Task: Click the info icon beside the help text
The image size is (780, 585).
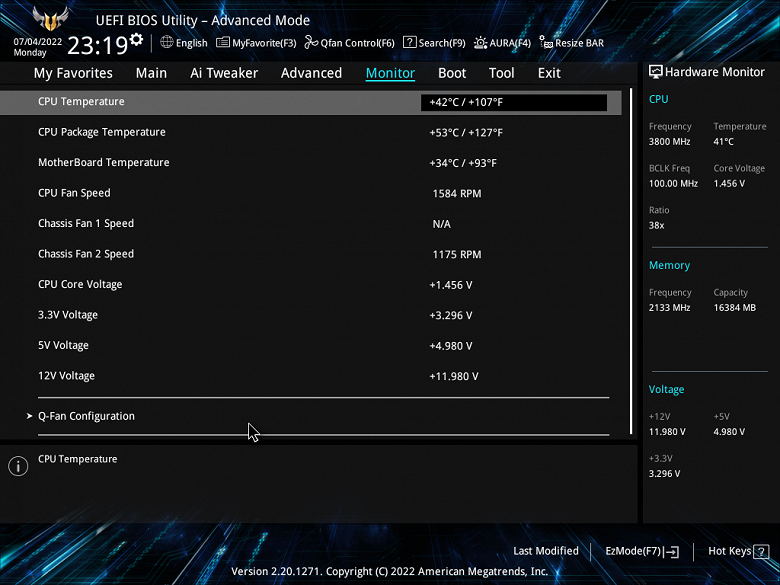Action: point(18,466)
